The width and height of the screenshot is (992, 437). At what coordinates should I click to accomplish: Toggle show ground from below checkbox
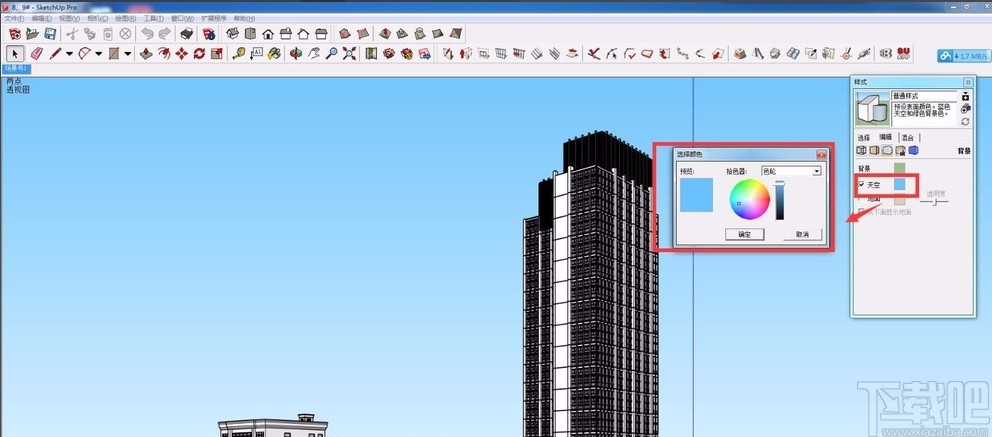pos(862,212)
